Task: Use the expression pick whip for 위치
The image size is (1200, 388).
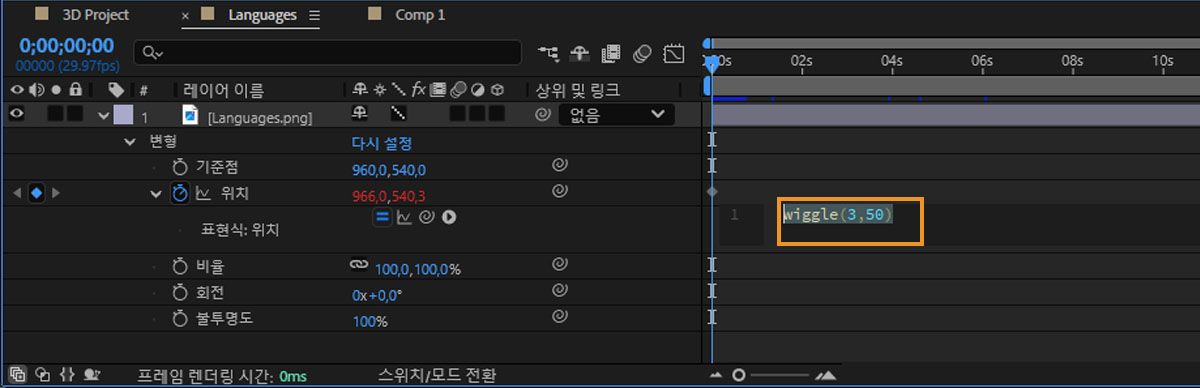Action: [427, 216]
